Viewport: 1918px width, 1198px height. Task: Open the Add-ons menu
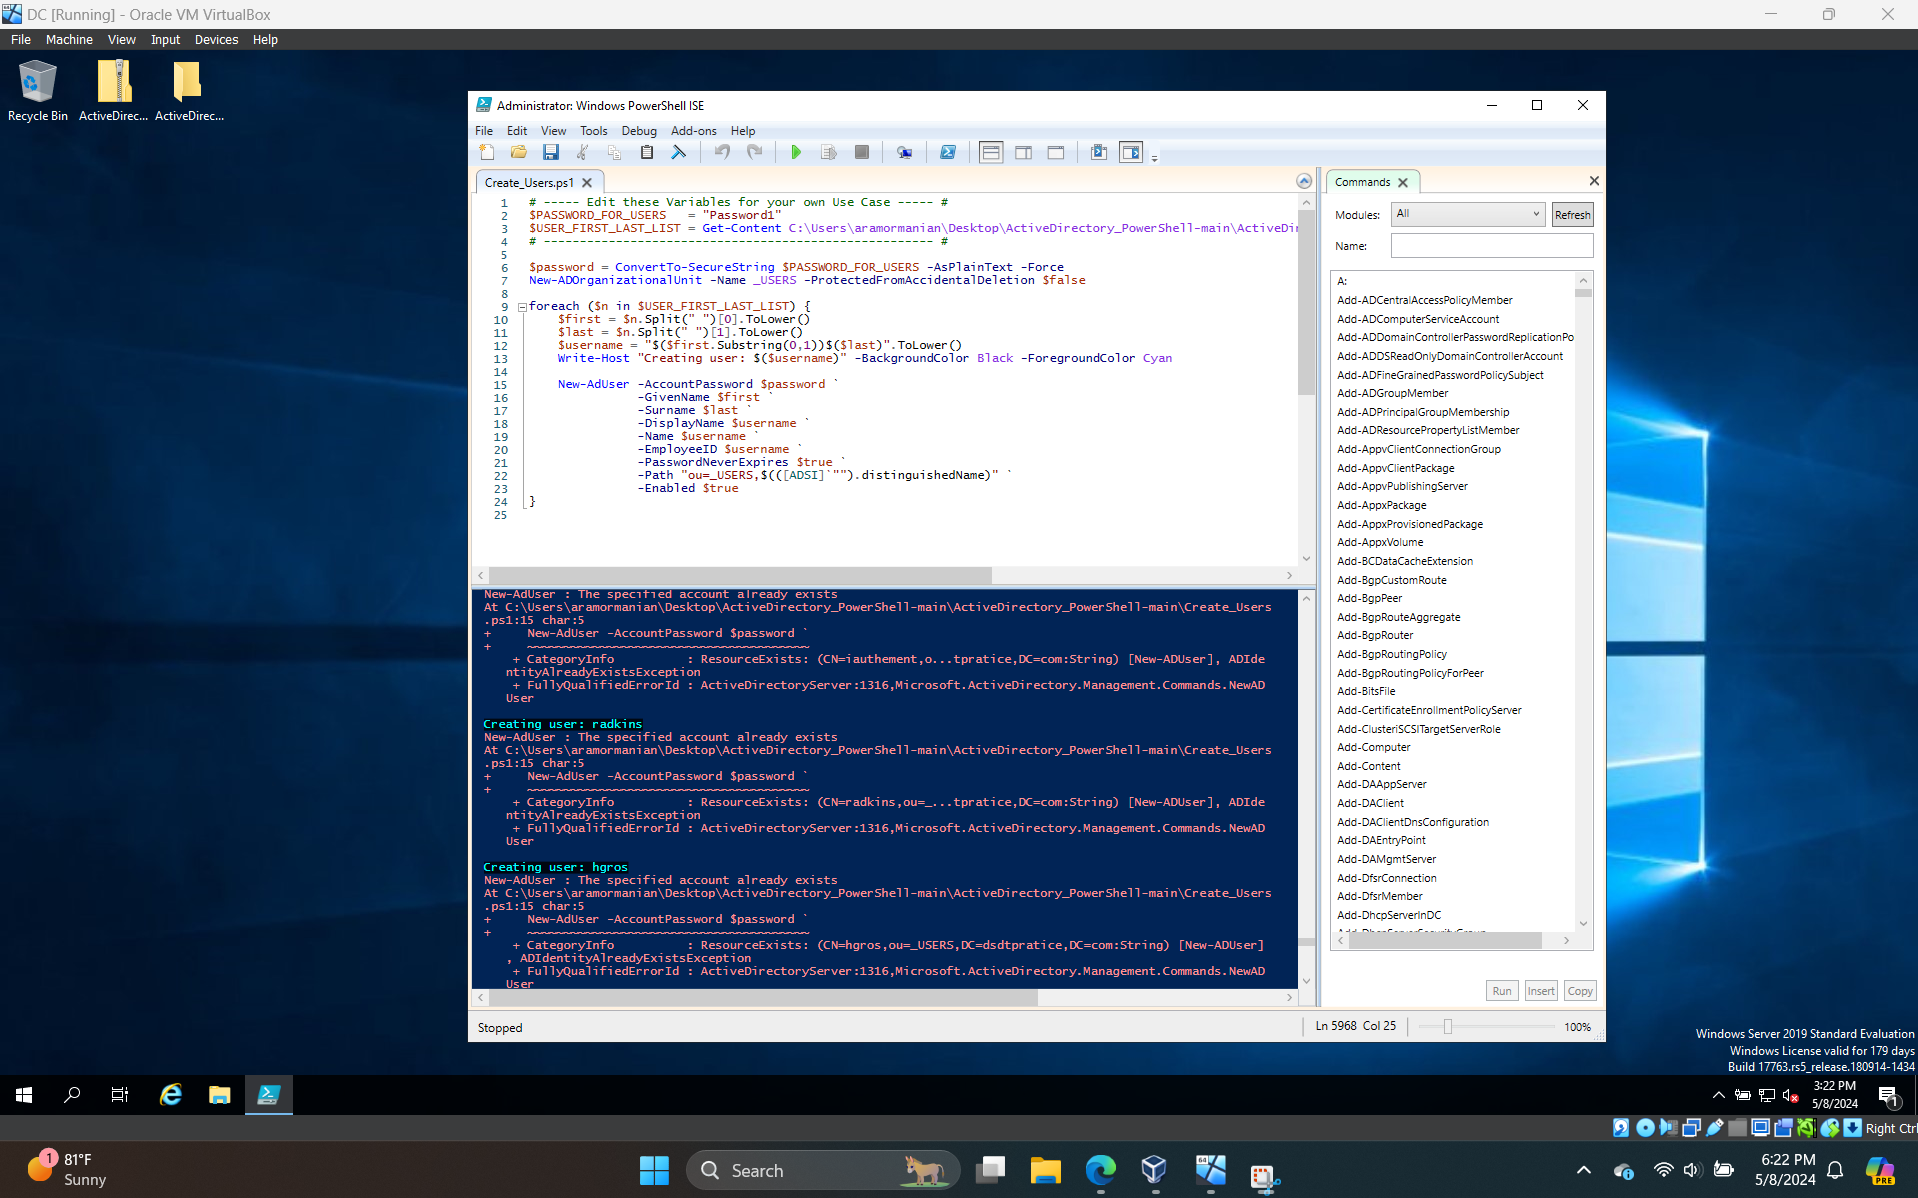pos(693,131)
